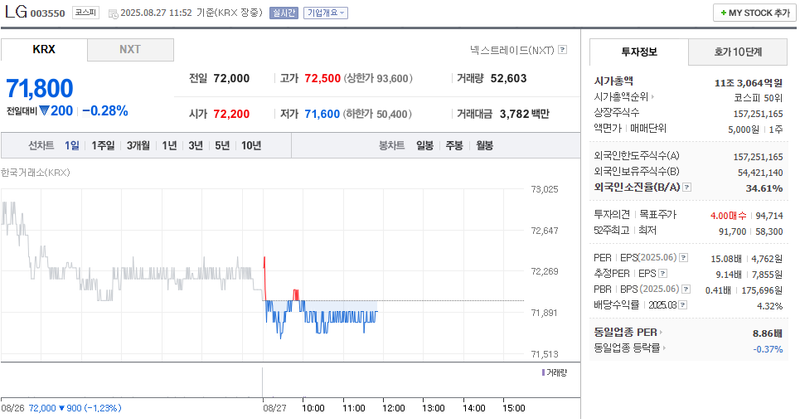Switch to the NXT tab
The width and height of the screenshot is (800, 419).
pos(130,50)
